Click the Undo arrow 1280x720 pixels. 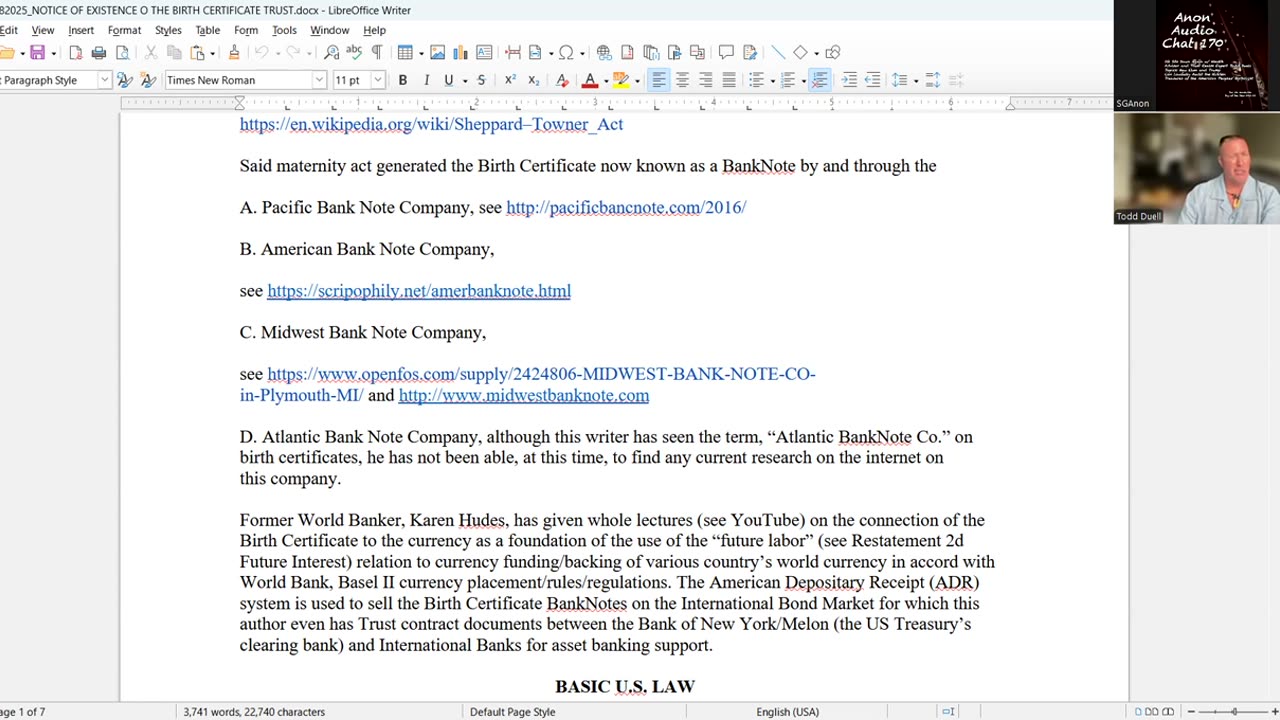(x=261, y=53)
